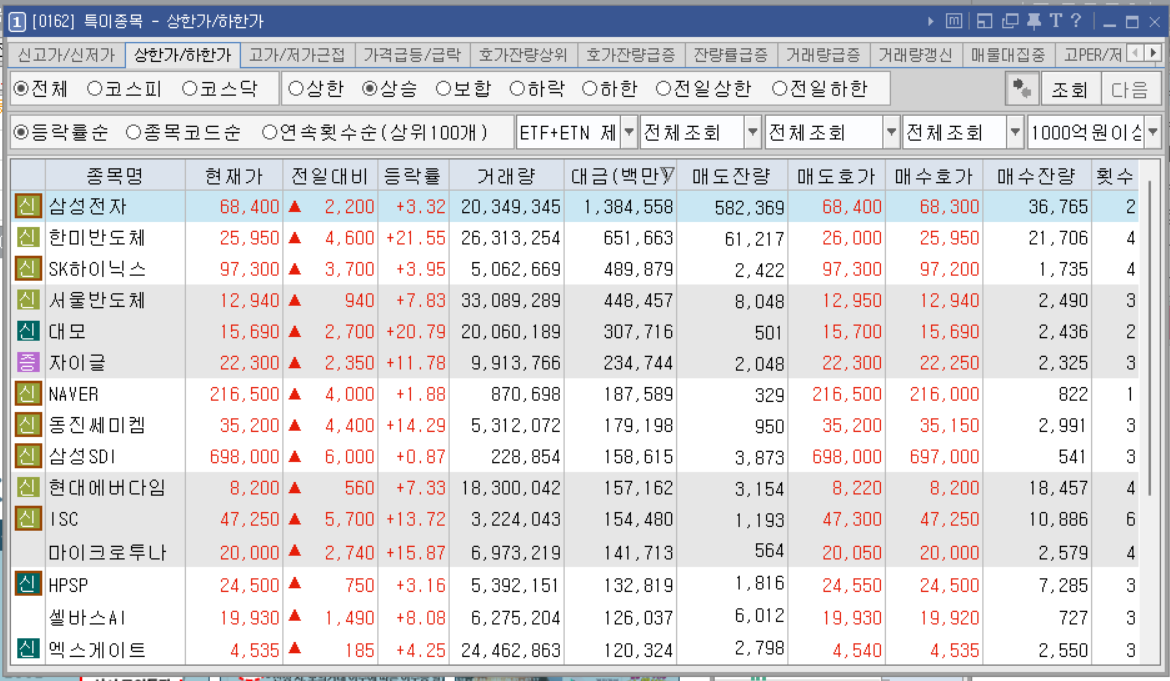
Task: Open help with the question mark icon
Action: (1076, 21)
